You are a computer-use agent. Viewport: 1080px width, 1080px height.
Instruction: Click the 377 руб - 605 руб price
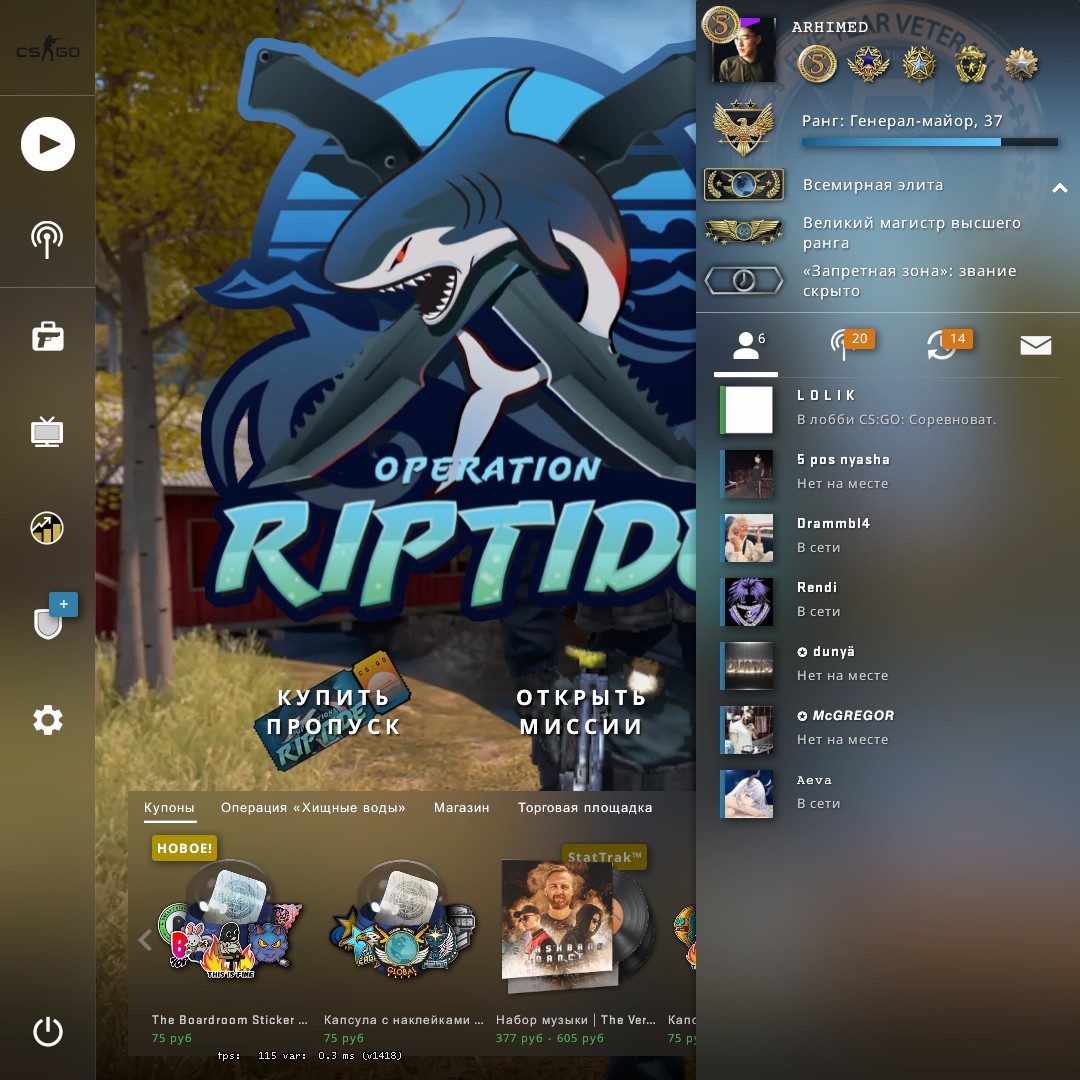(x=550, y=1038)
